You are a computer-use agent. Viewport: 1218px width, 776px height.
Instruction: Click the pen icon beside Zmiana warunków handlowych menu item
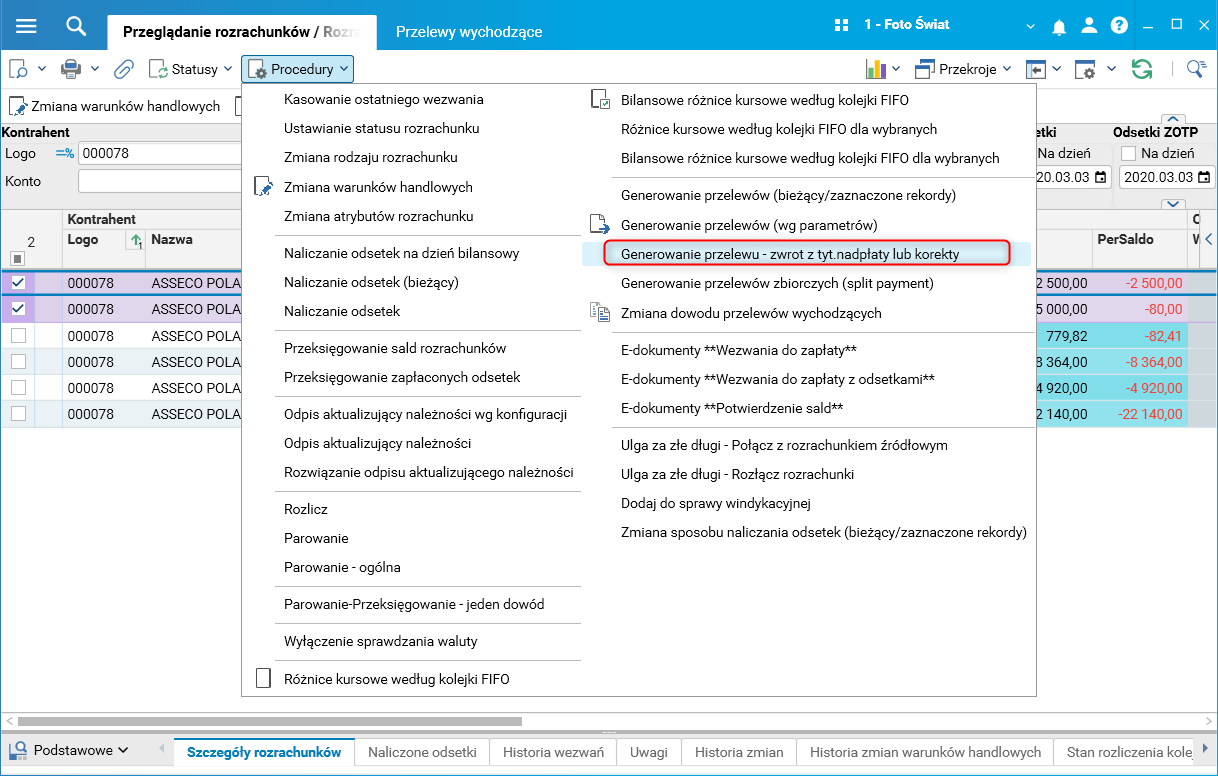point(264,187)
